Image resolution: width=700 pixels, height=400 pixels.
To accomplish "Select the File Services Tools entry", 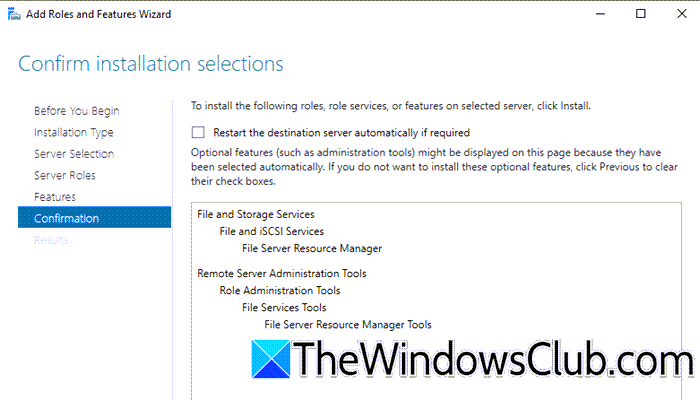I will [x=284, y=307].
